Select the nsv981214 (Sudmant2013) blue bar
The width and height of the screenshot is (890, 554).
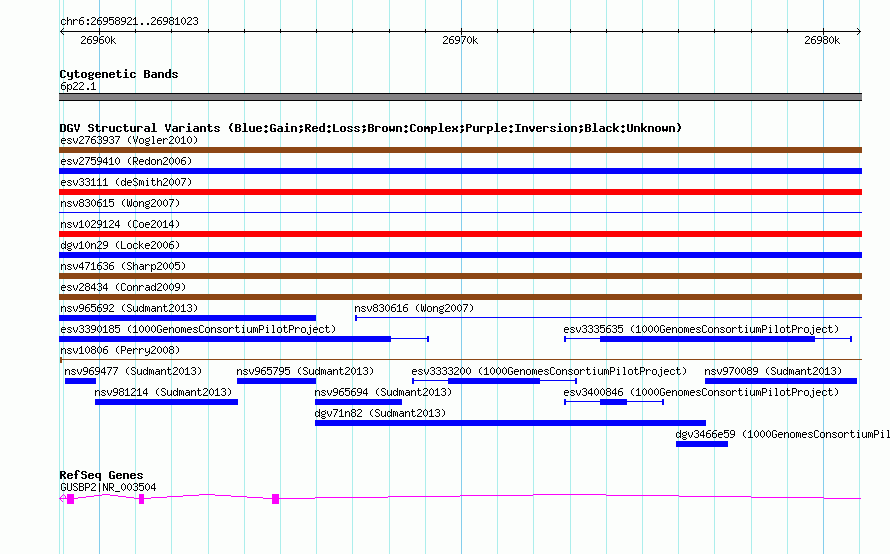point(166,402)
